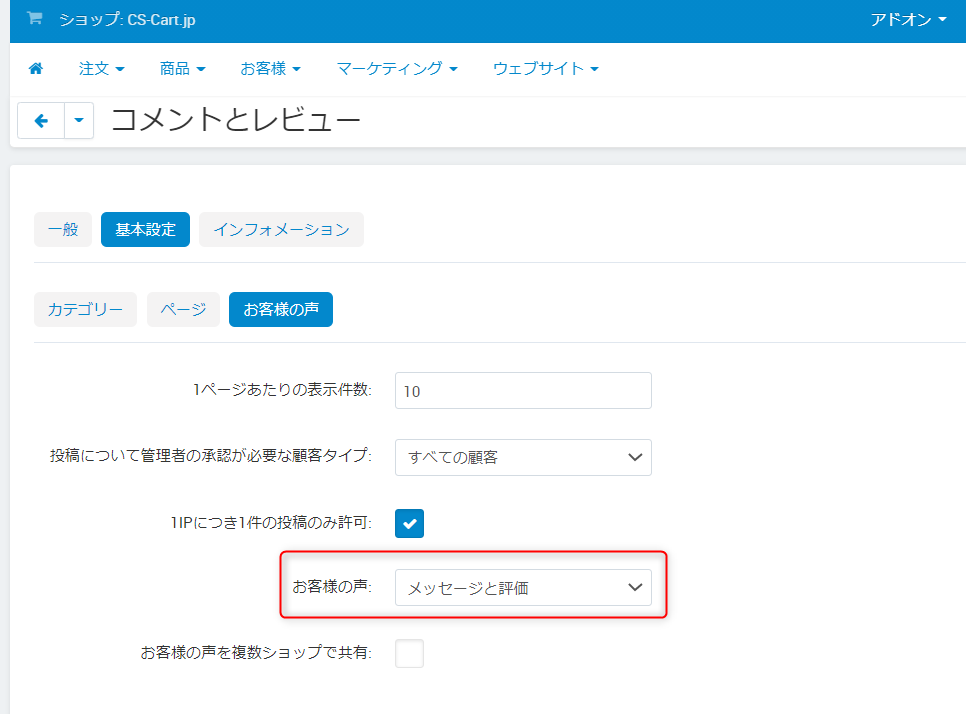
Task: Select the カテゴリー sub-tab
Action: coord(85,310)
